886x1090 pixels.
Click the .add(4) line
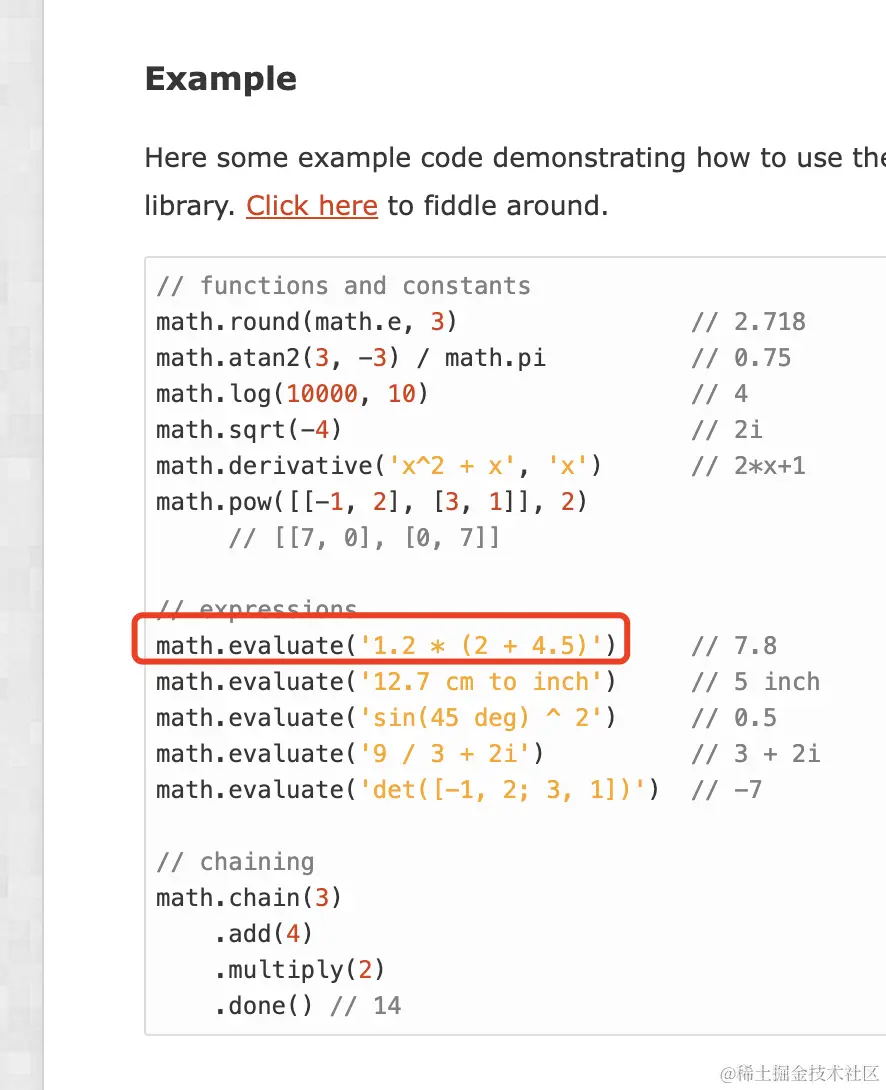pos(263,934)
